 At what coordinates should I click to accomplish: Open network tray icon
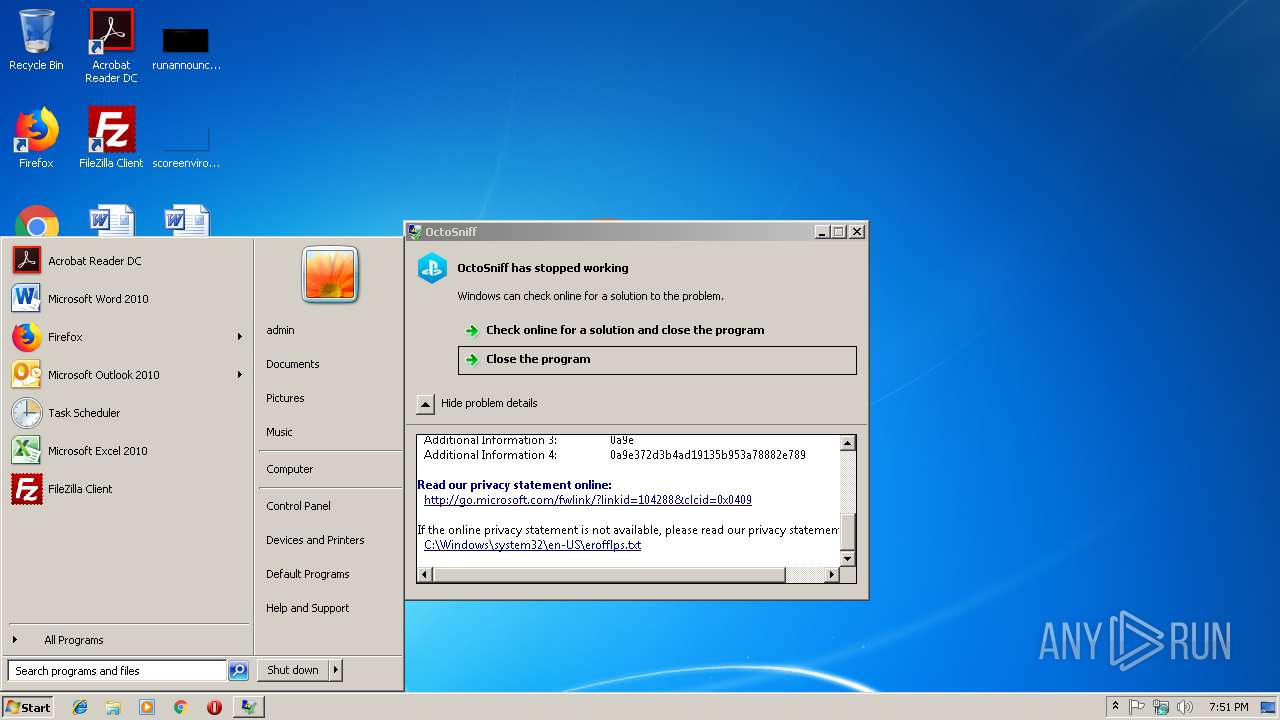(x=1161, y=707)
